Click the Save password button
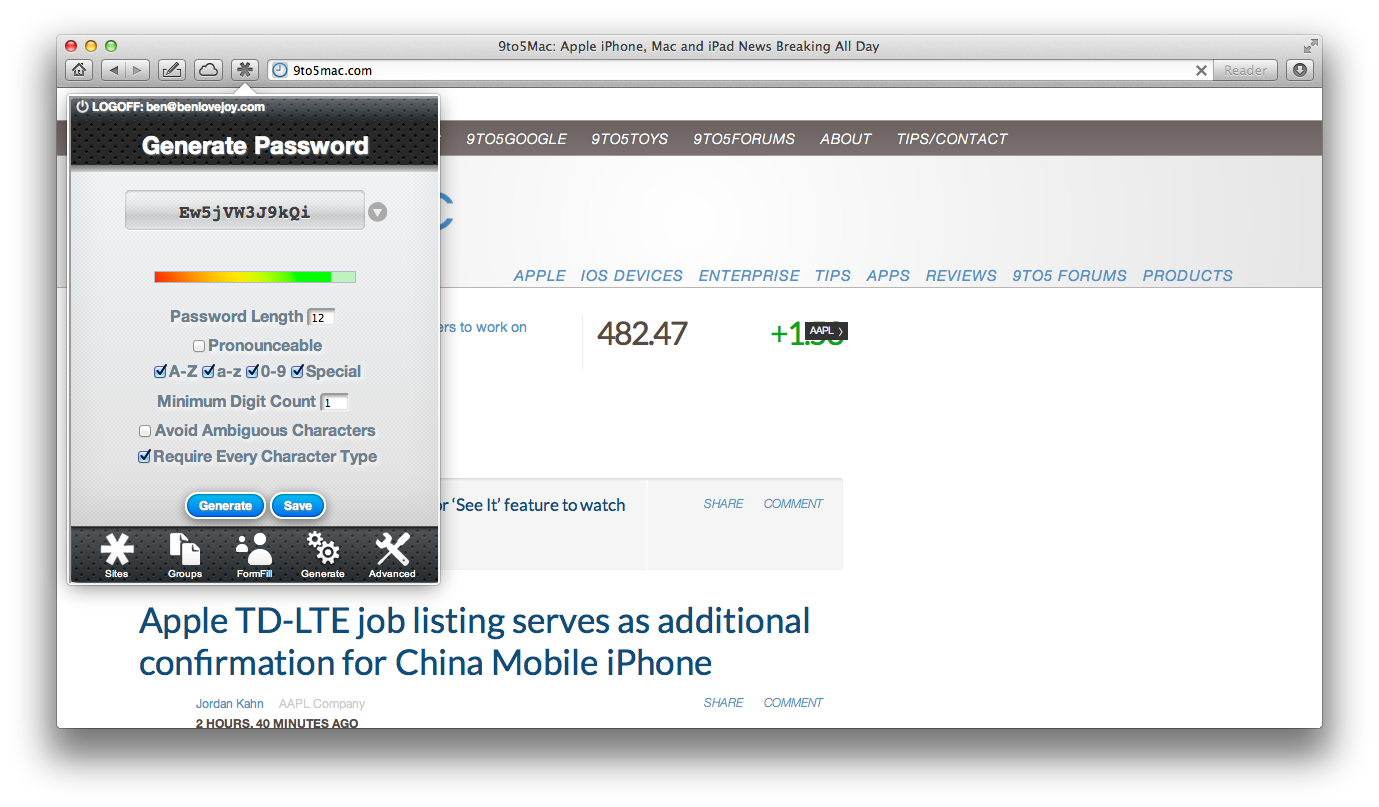This screenshot has height=807, width=1379. click(x=298, y=506)
